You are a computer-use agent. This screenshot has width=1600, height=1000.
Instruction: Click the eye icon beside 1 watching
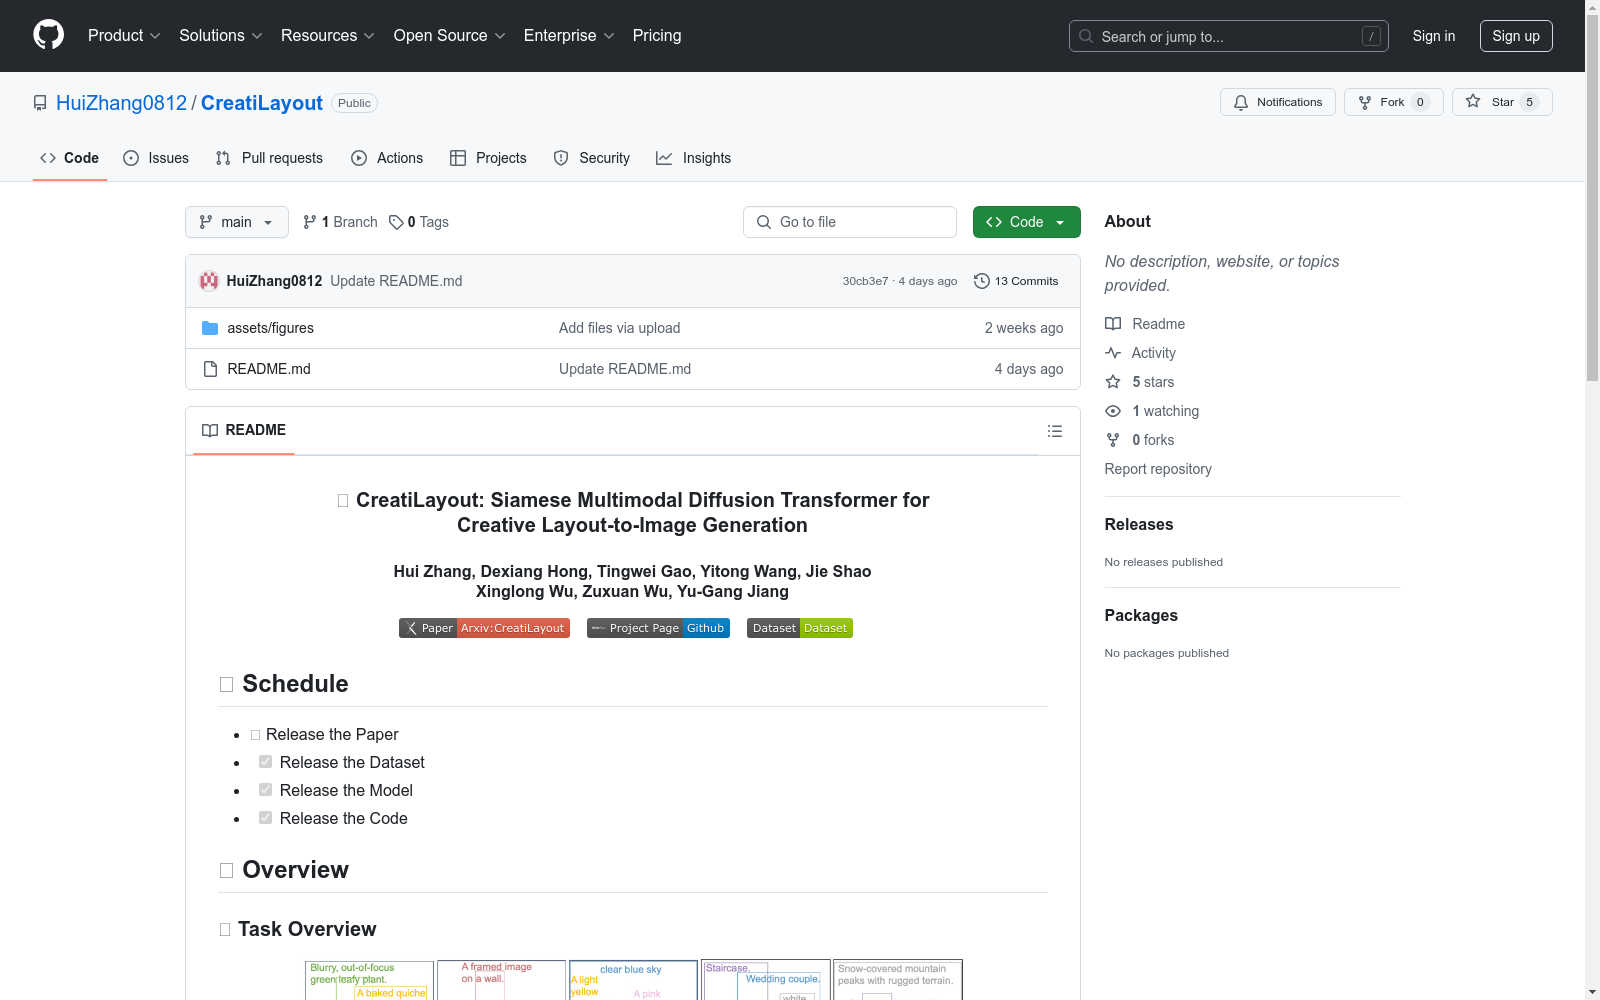(x=1113, y=411)
